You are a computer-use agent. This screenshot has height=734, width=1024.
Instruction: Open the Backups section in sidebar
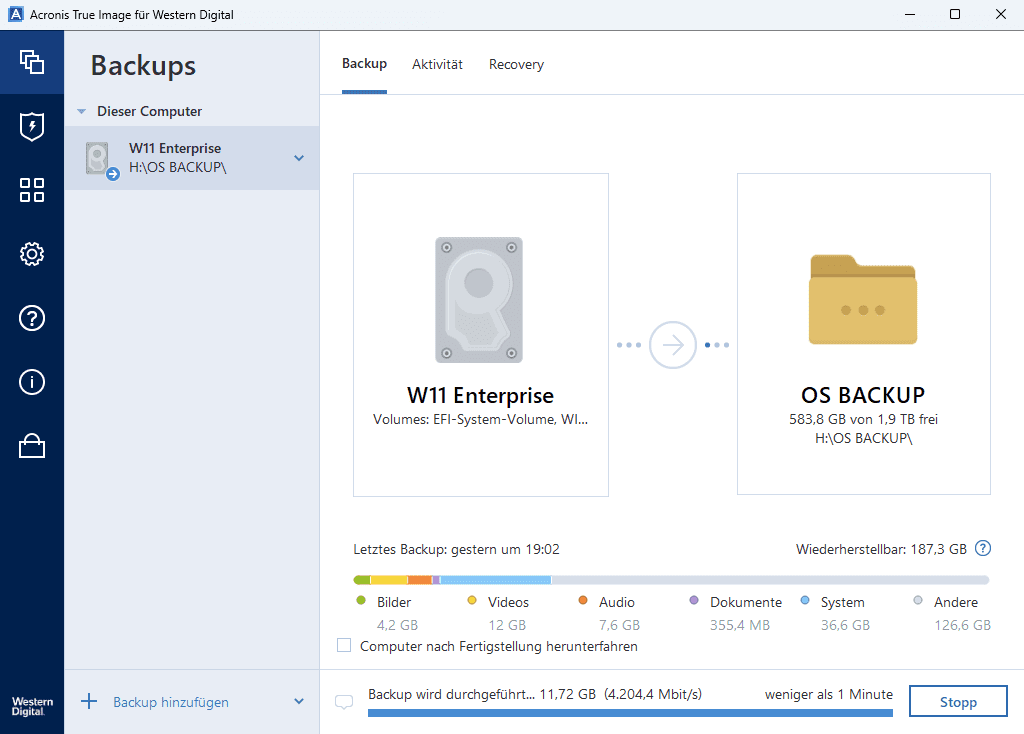coord(32,62)
